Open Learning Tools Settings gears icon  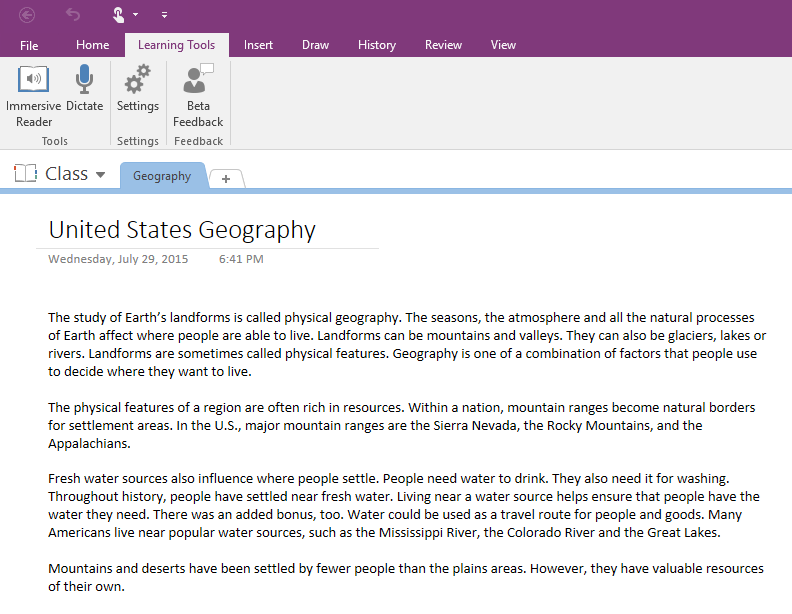(x=138, y=88)
